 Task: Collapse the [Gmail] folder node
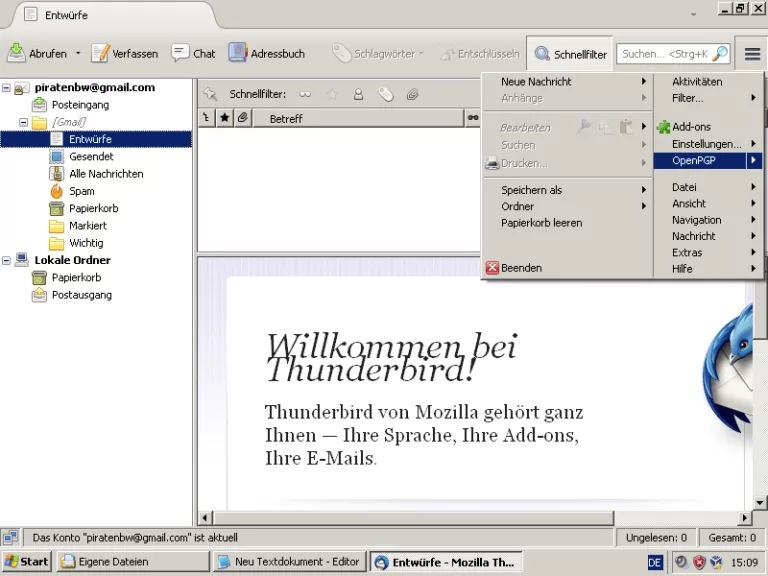tap(24, 122)
